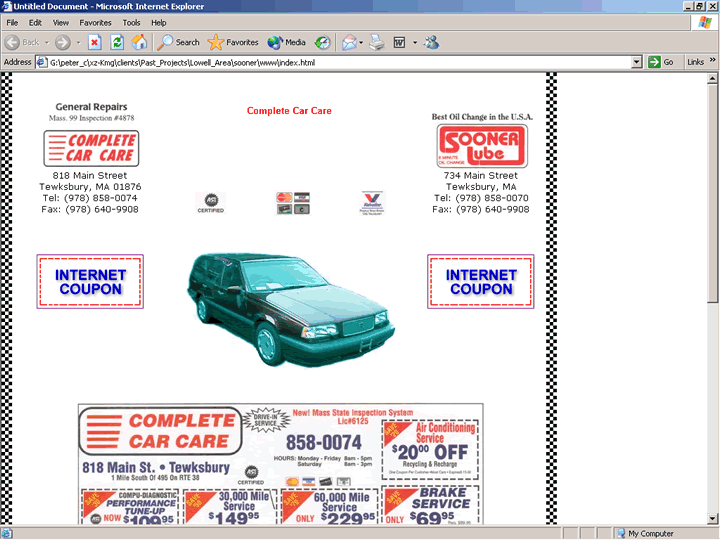Open the left Internet Coupon under Complete Car Care
Viewport: 720px width, 540px height.
click(x=90, y=281)
